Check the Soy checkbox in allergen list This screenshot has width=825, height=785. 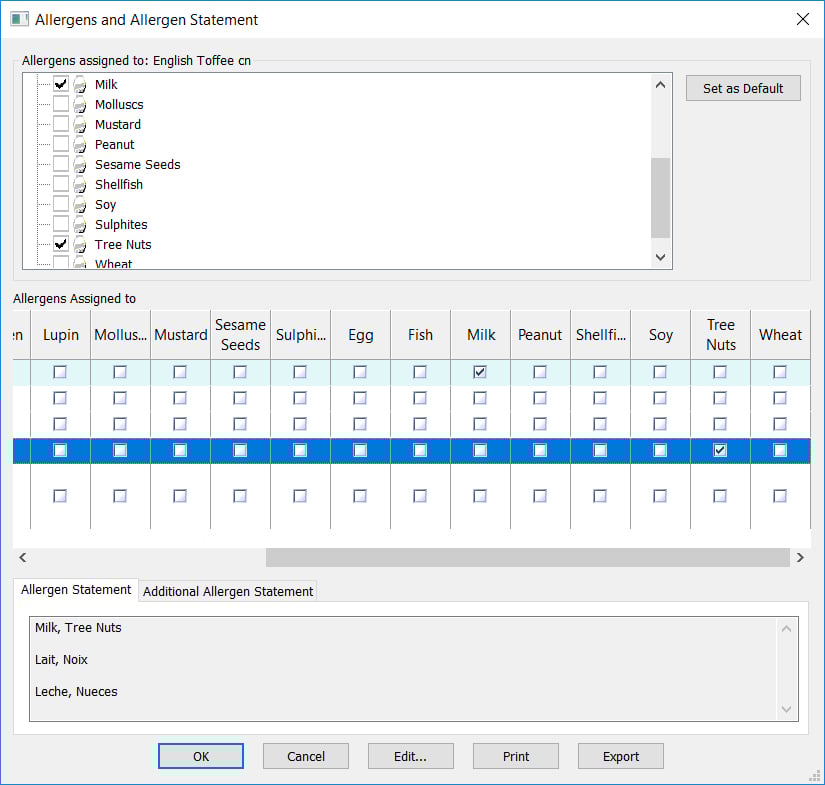pyautogui.click(x=61, y=205)
